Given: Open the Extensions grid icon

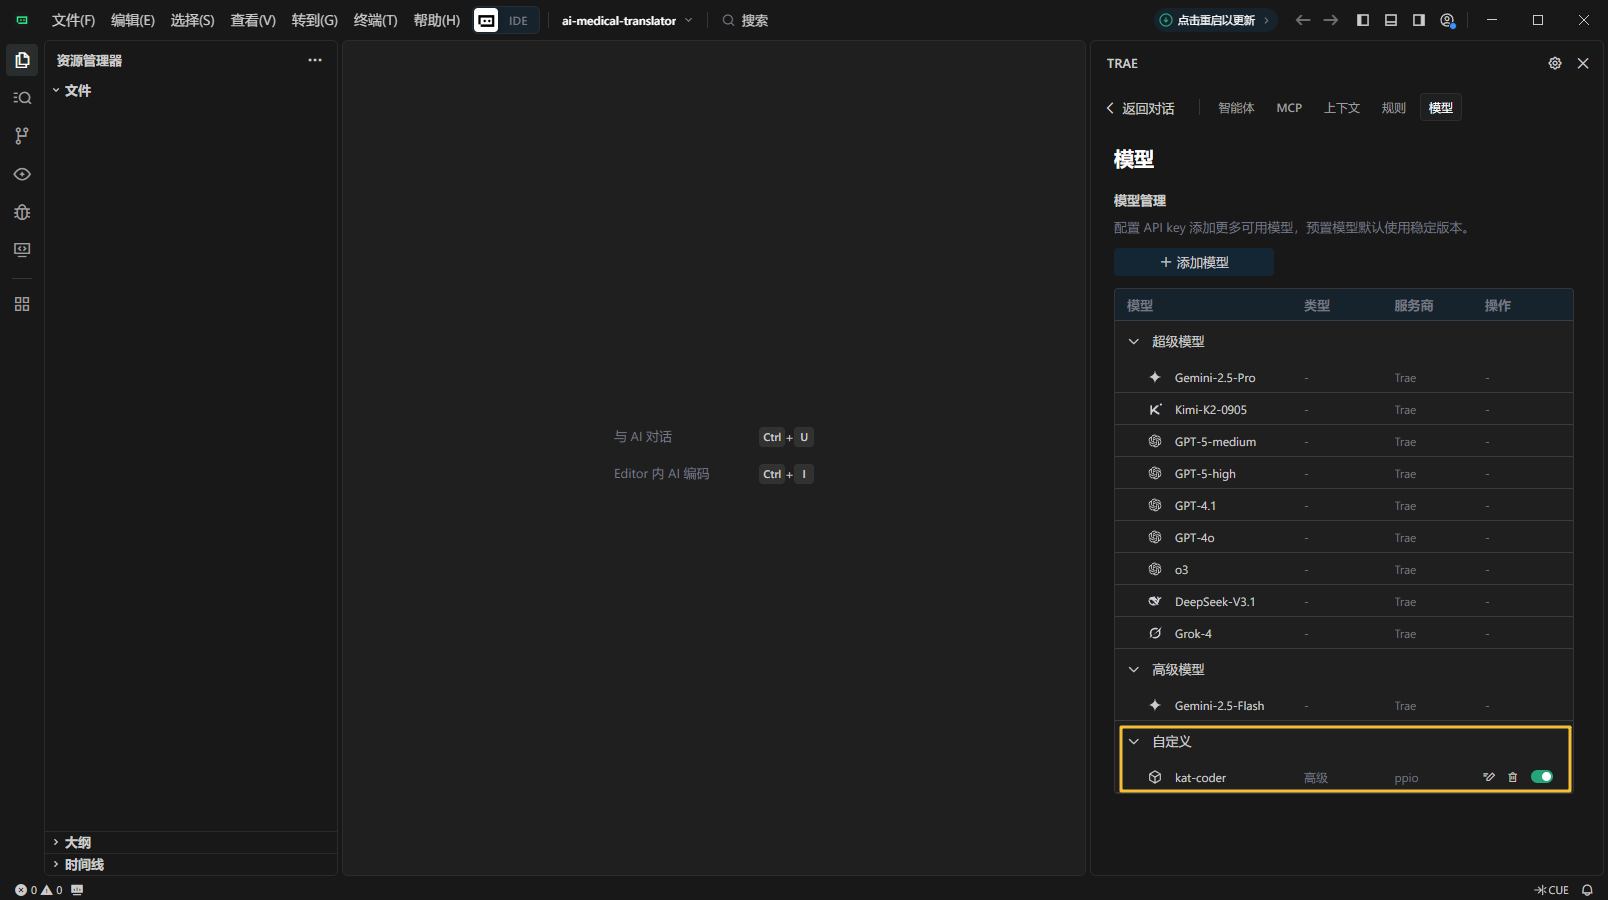Looking at the screenshot, I should pos(22,304).
